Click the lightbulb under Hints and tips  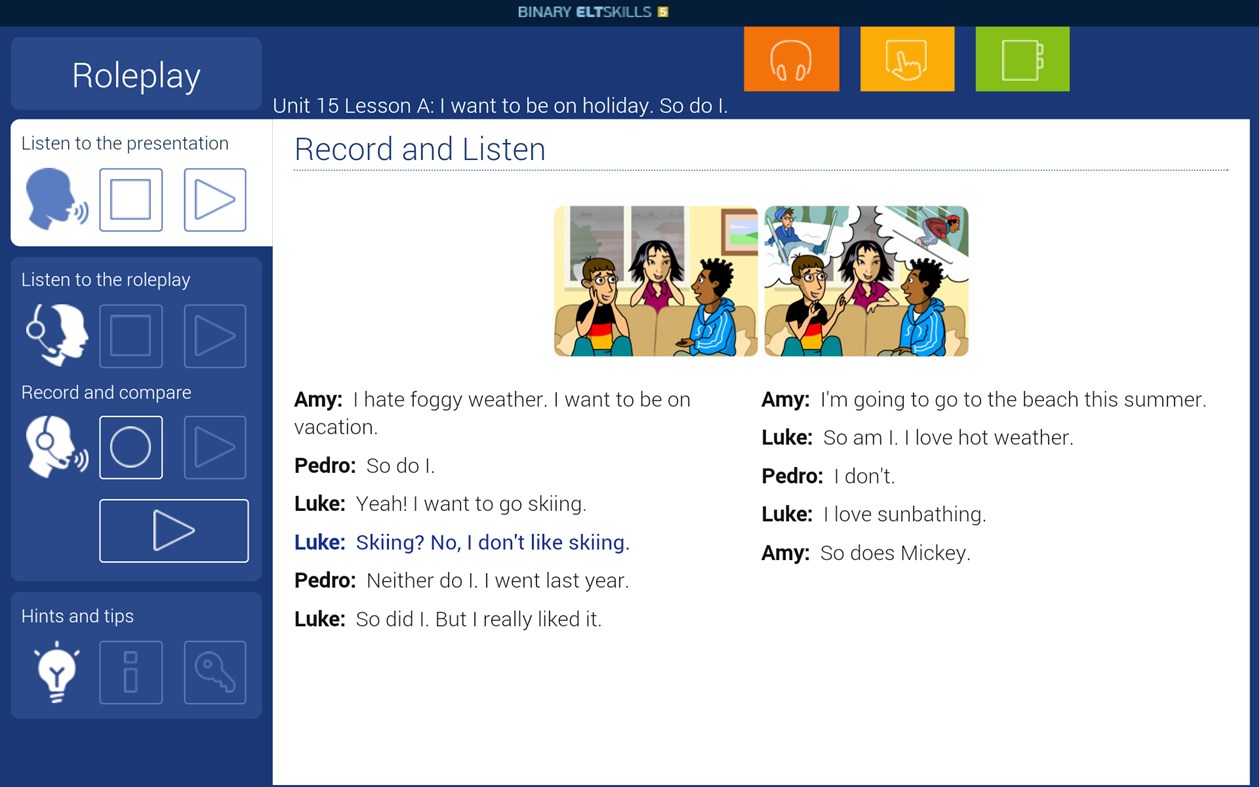pos(56,672)
